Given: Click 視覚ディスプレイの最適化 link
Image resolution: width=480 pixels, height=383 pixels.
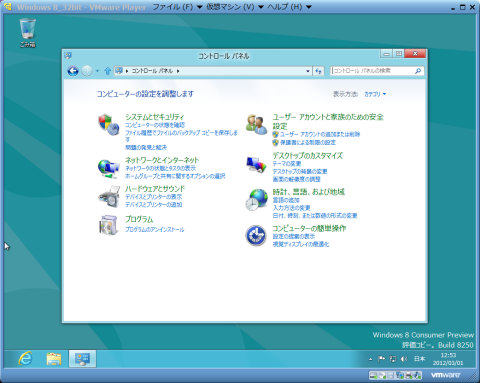Looking at the screenshot, I should (301, 244).
